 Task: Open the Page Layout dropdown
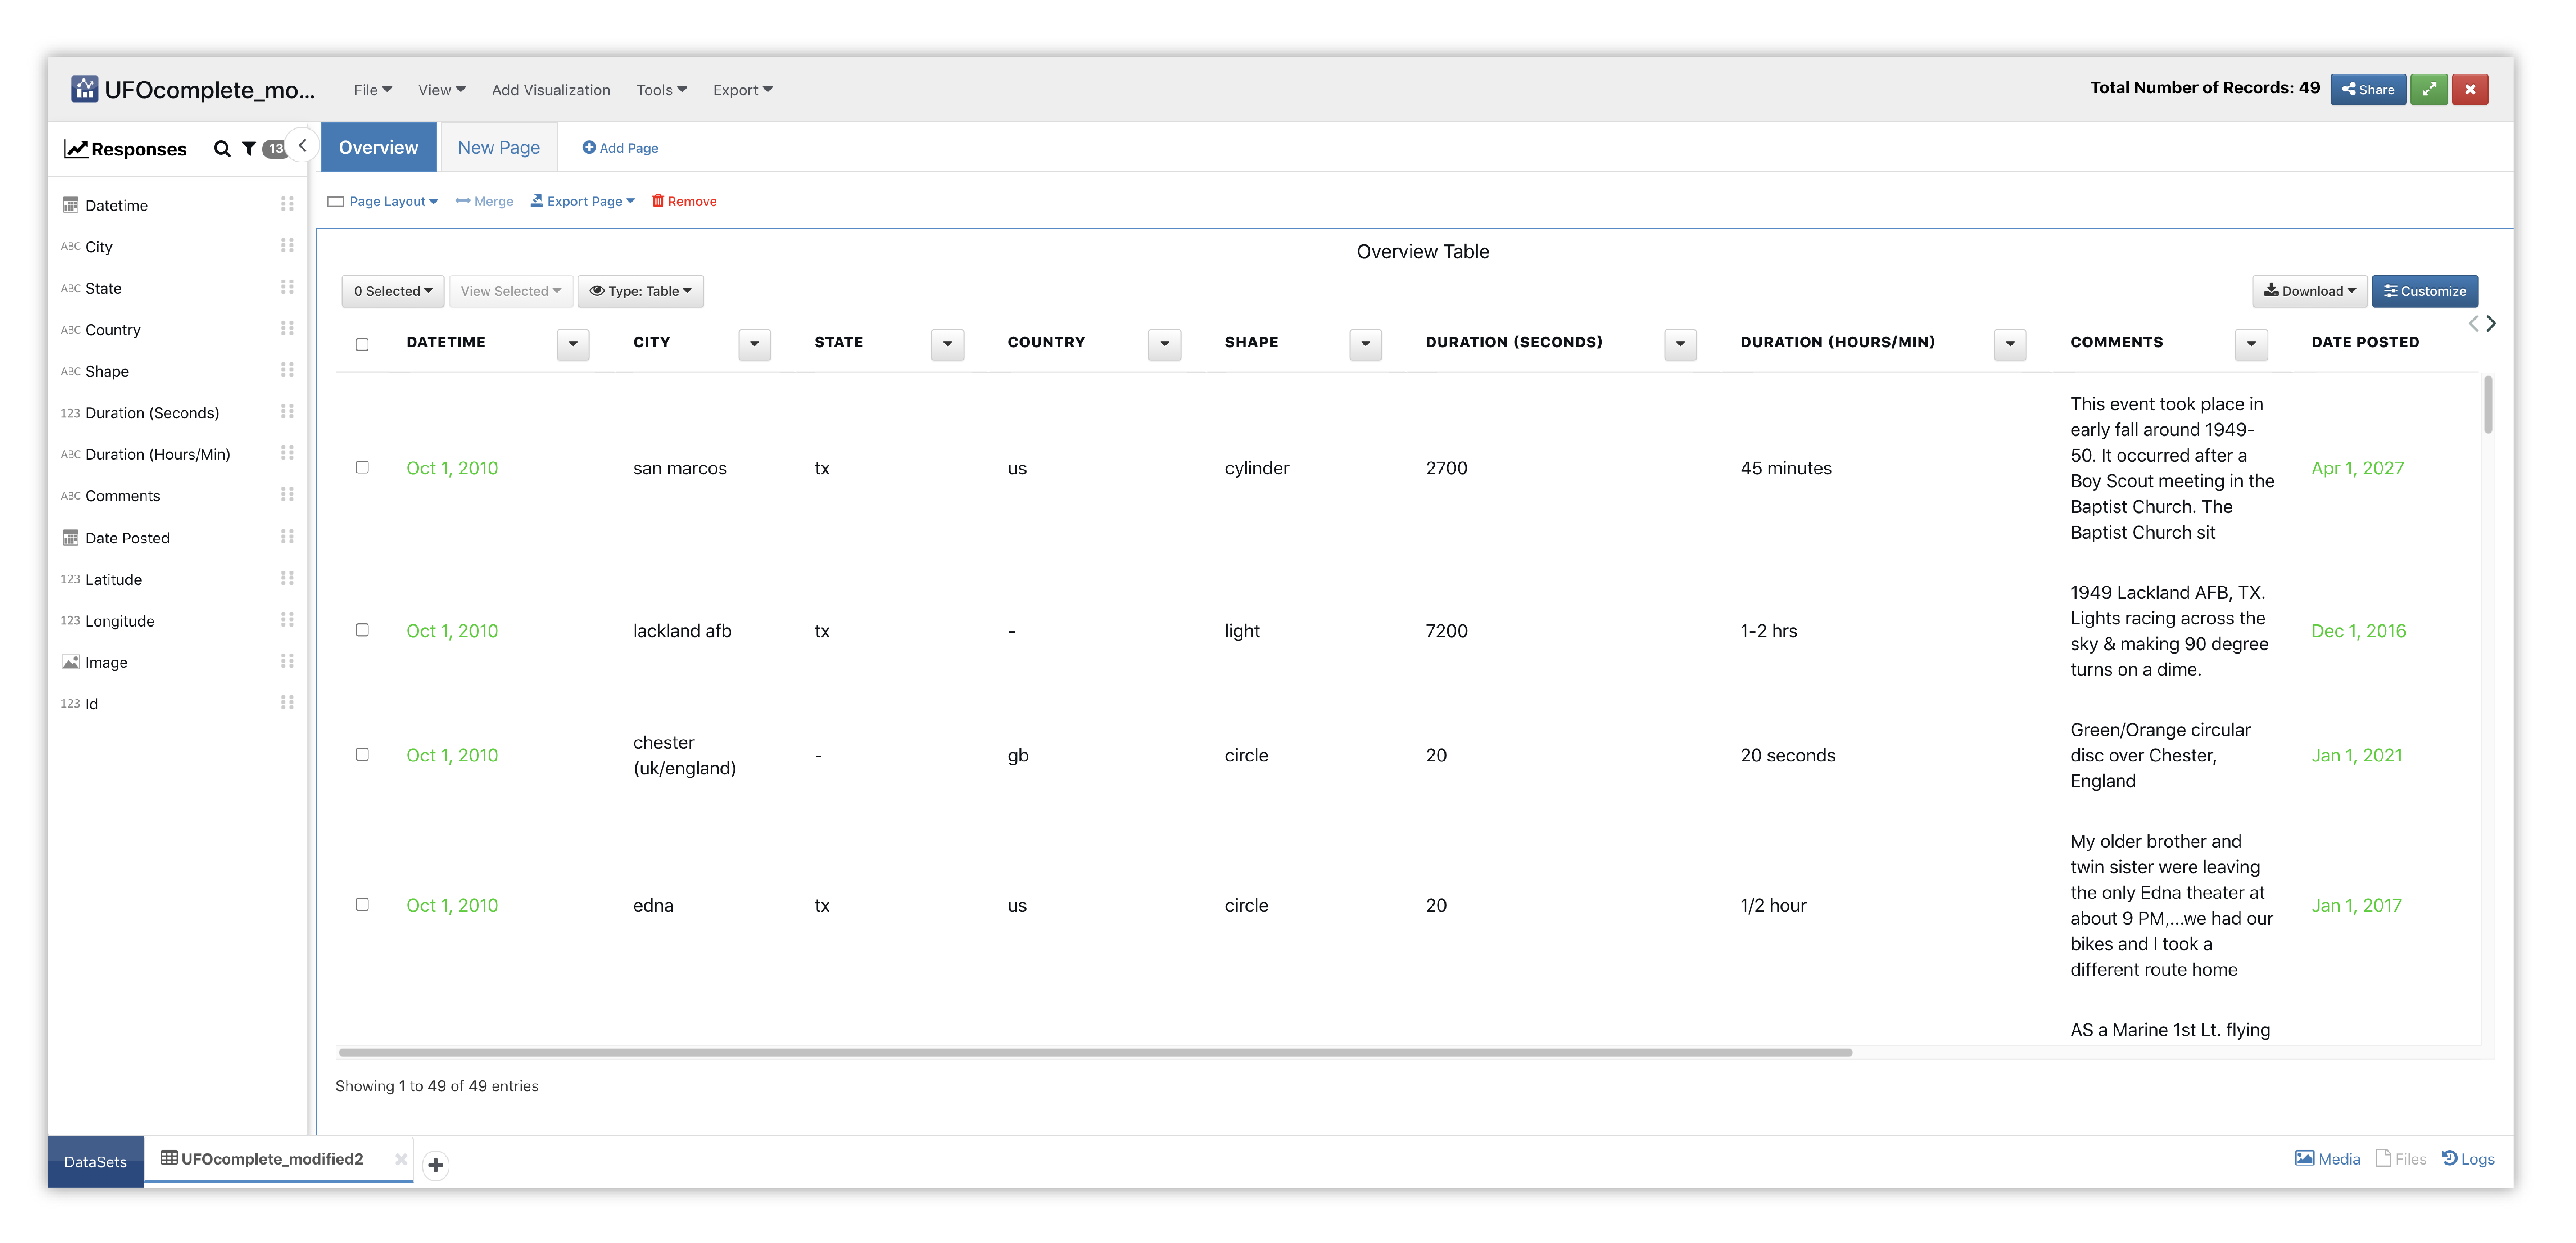pos(383,201)
